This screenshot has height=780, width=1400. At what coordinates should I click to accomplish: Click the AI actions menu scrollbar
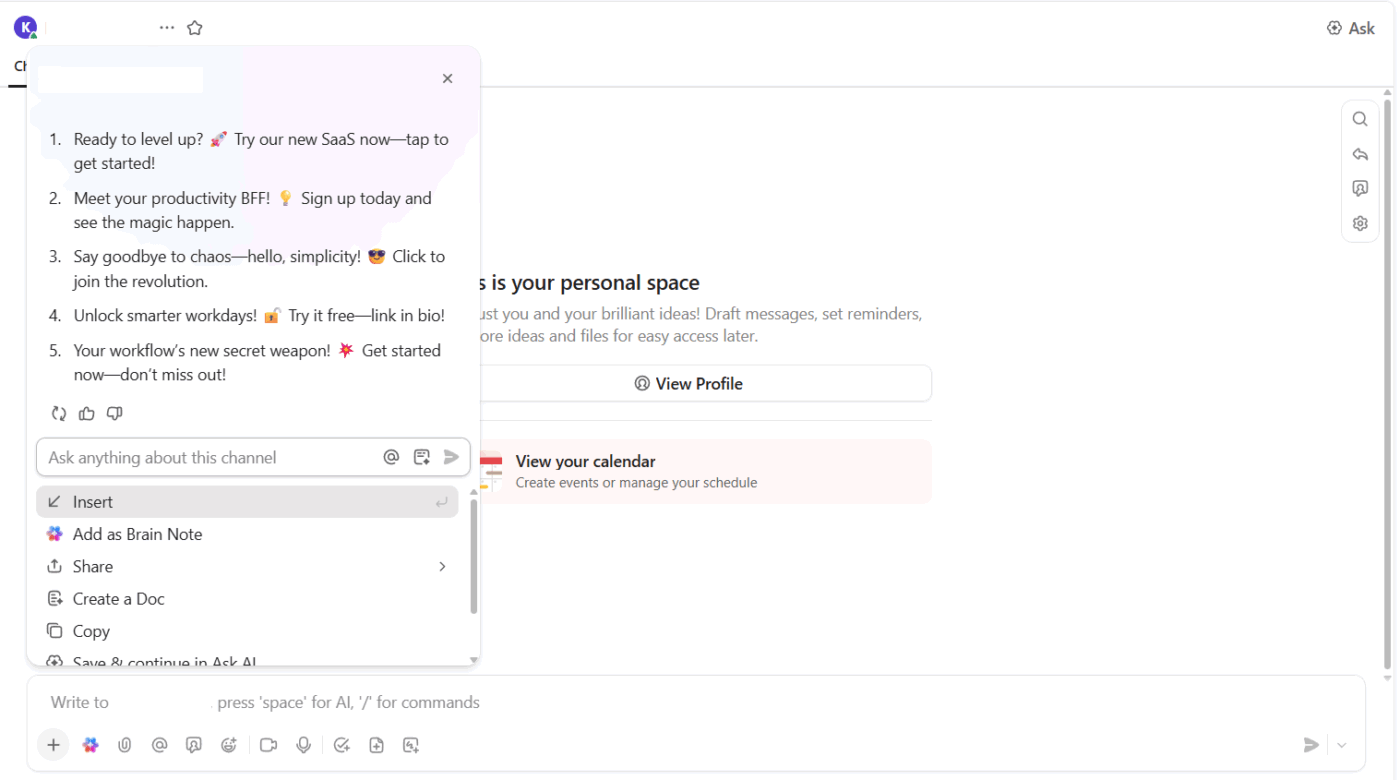[x=473, y=556]
